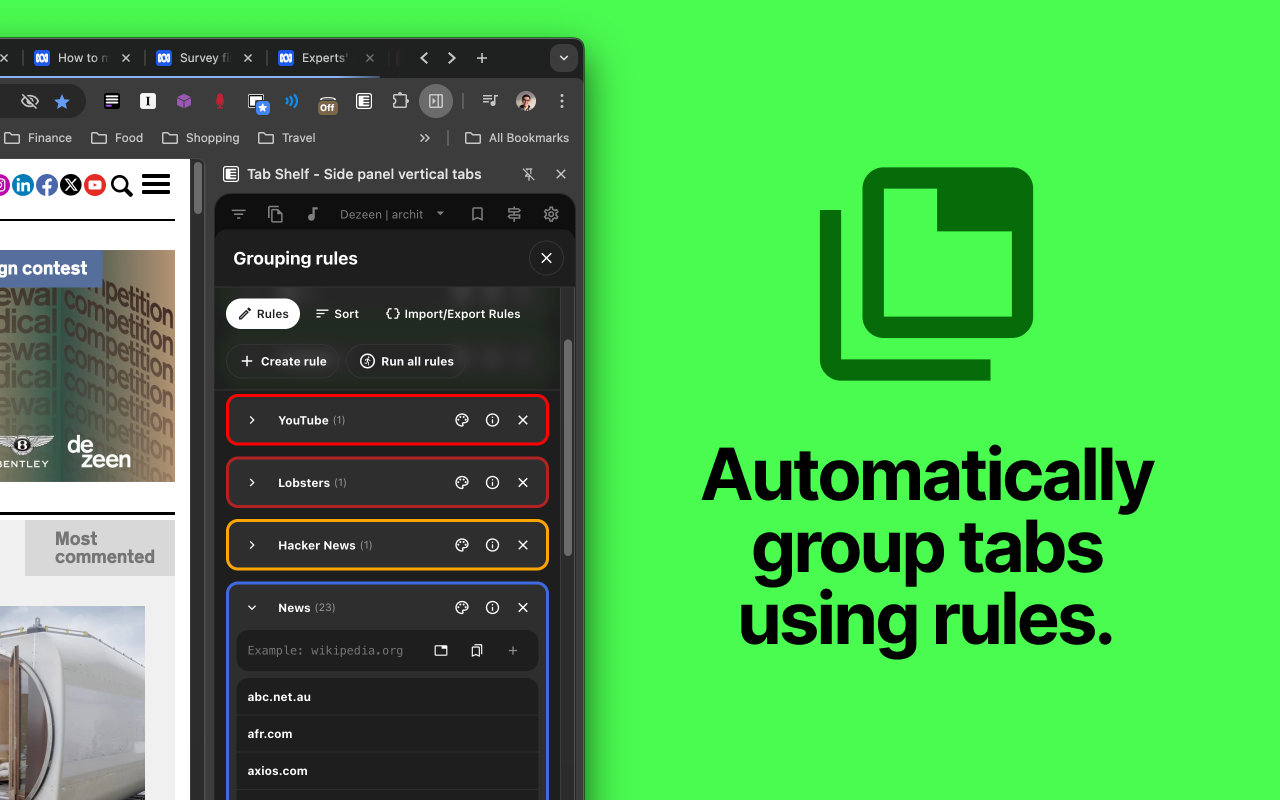
Task: Expand the Hacker News rule group
Action: coord(252,545)
